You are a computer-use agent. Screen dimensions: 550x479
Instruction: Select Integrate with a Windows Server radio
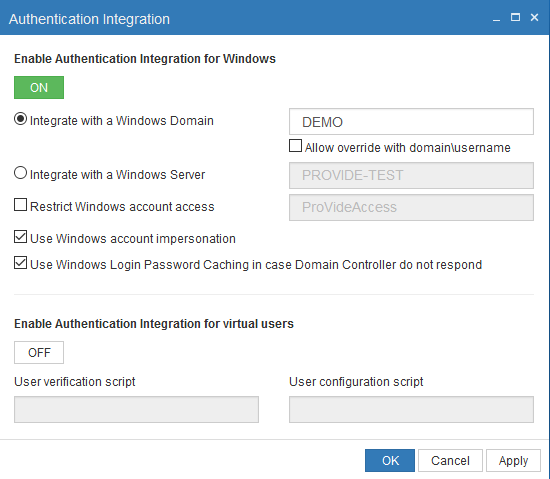coord(20,173)
